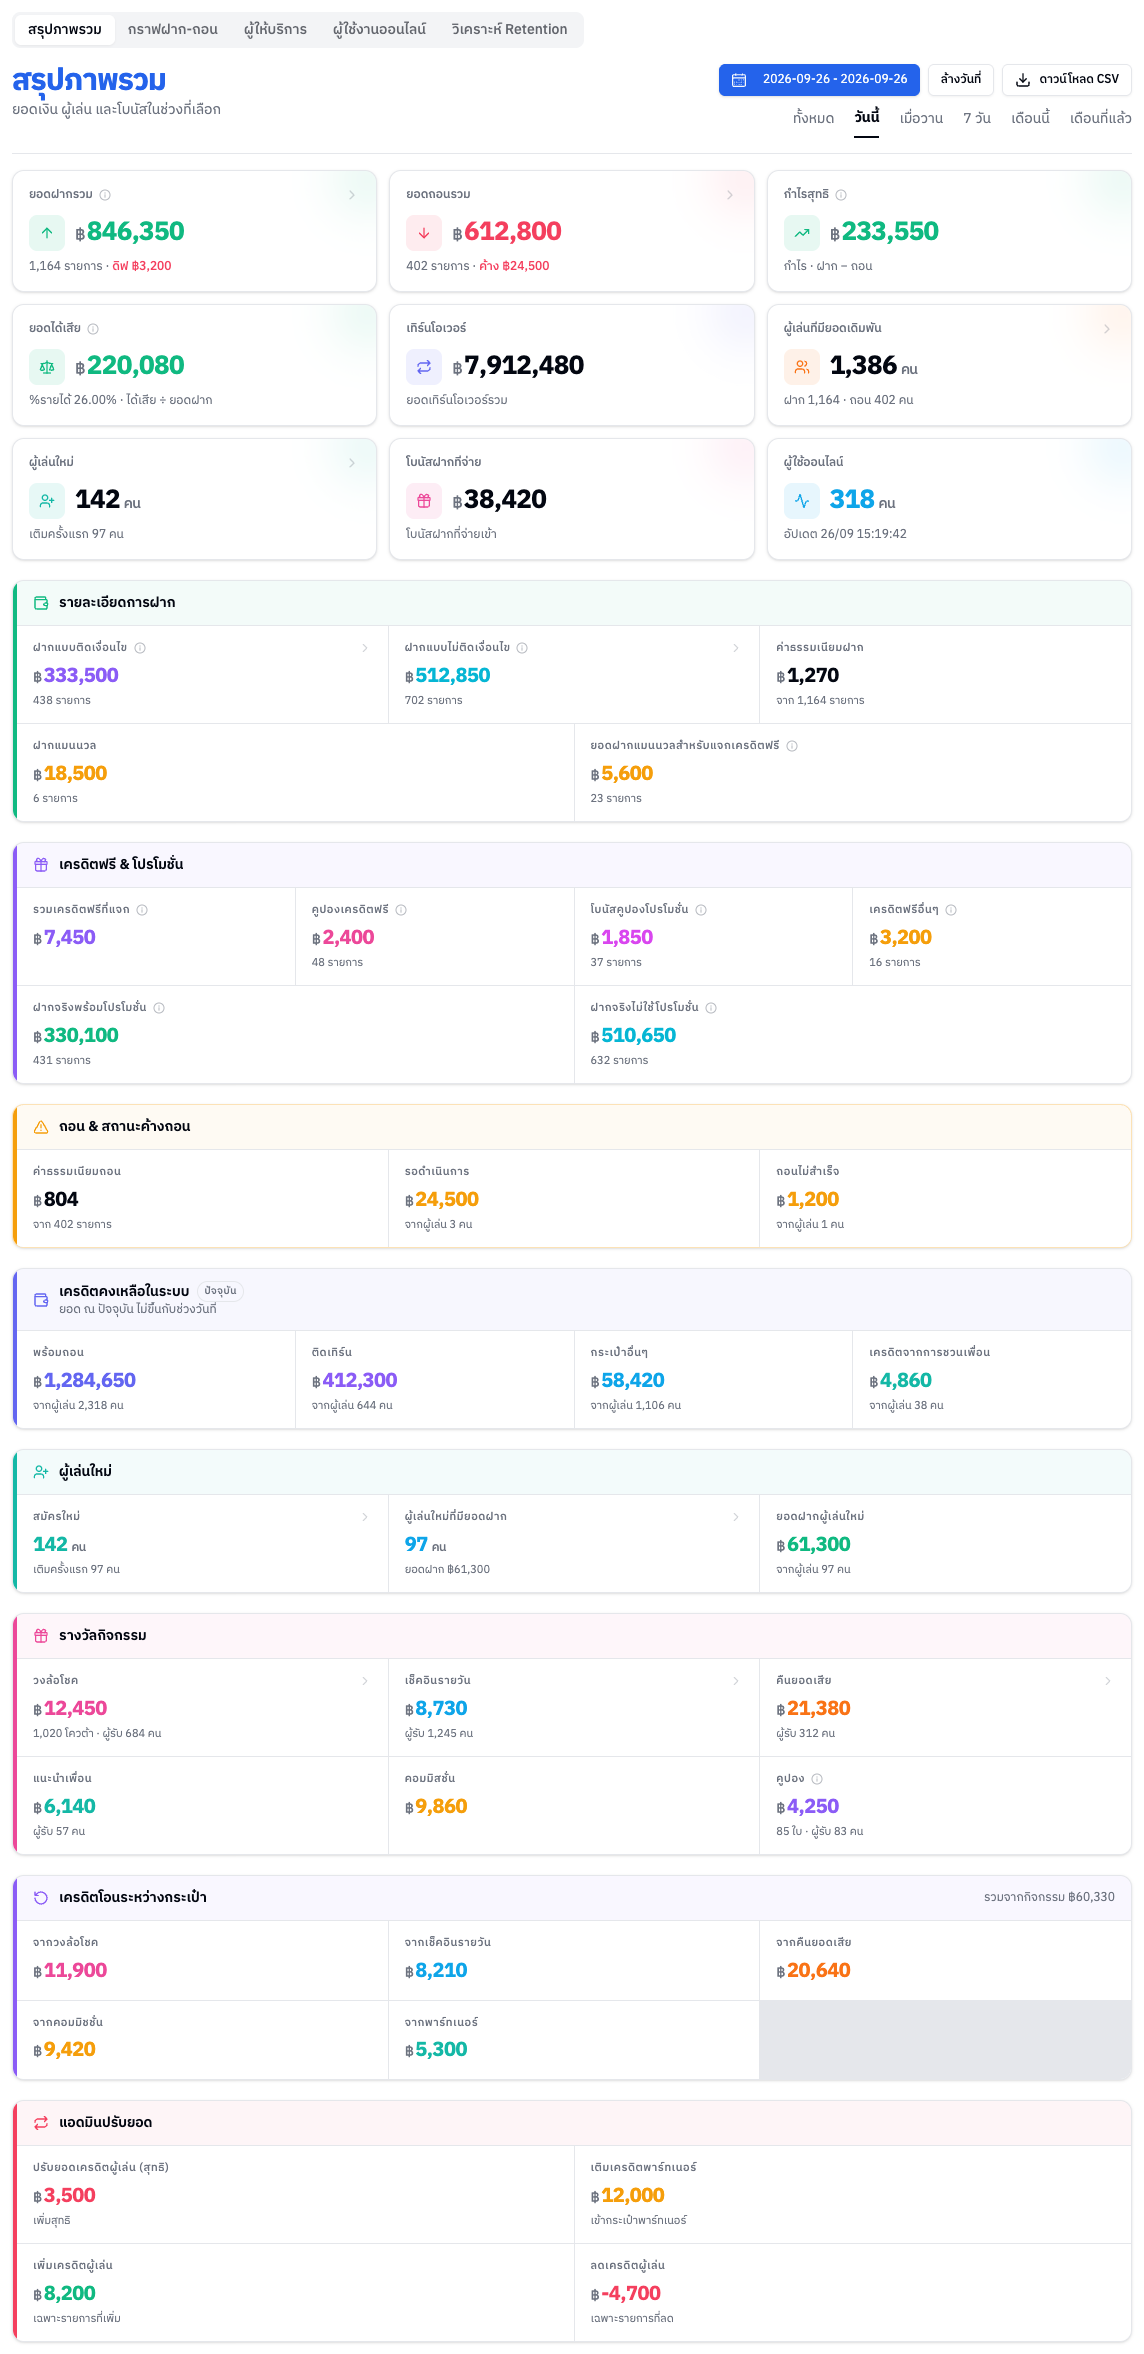The height and width of the screenshot is (2354, 1144).
Task: Click the activity pulse icon for ผู้ใช้ออนไลน์
Action: [802, 501]
